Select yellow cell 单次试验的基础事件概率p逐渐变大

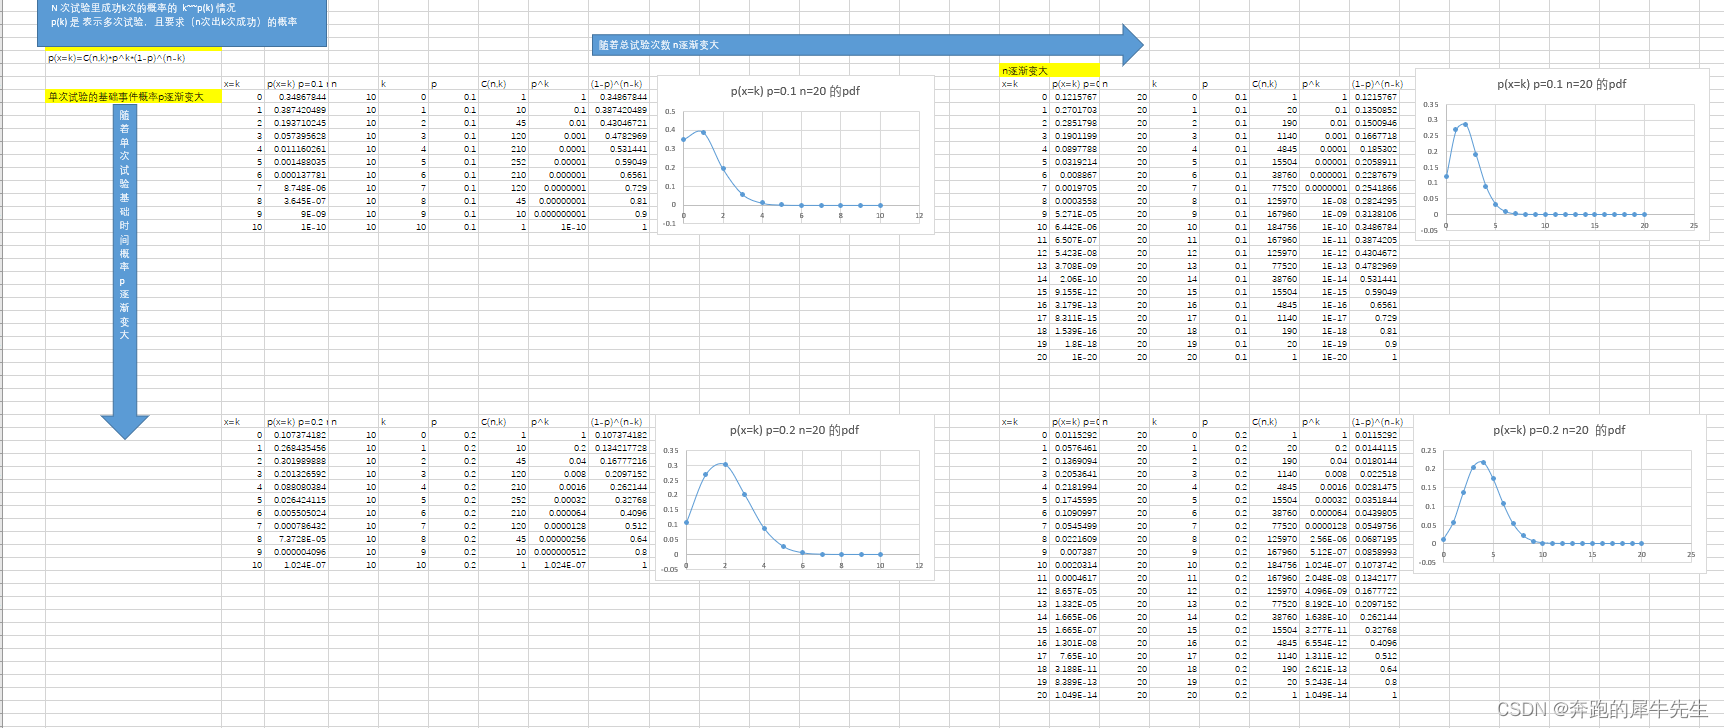coord(133,97)
